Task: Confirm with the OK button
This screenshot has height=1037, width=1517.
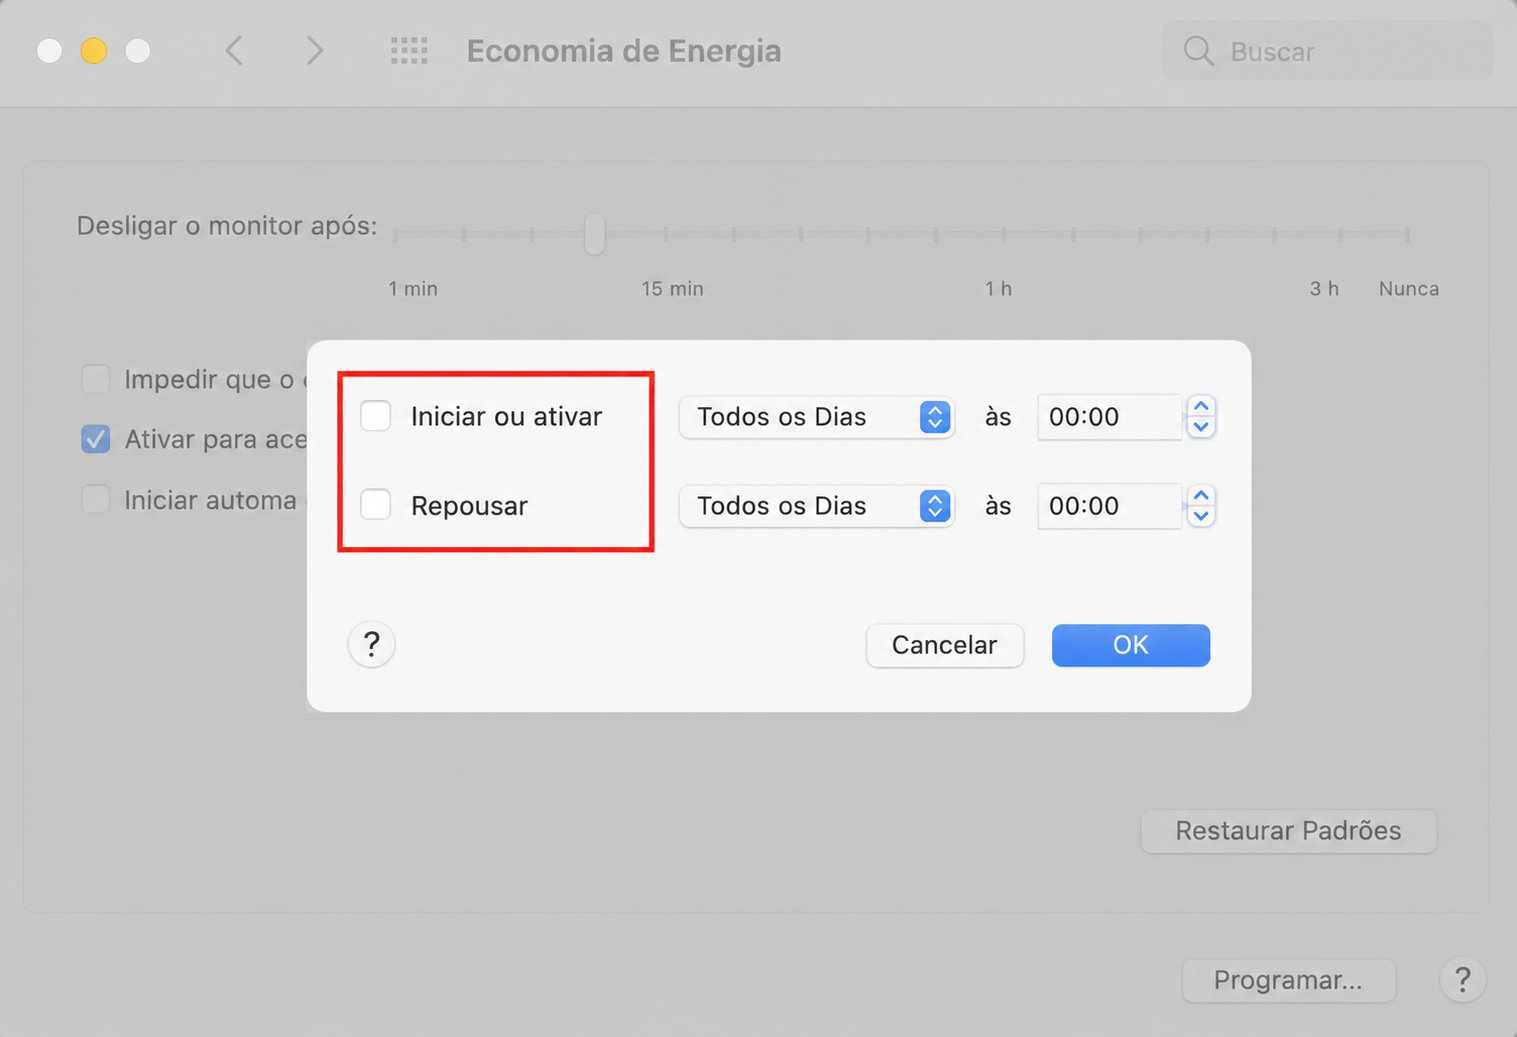Action: 1131,645
